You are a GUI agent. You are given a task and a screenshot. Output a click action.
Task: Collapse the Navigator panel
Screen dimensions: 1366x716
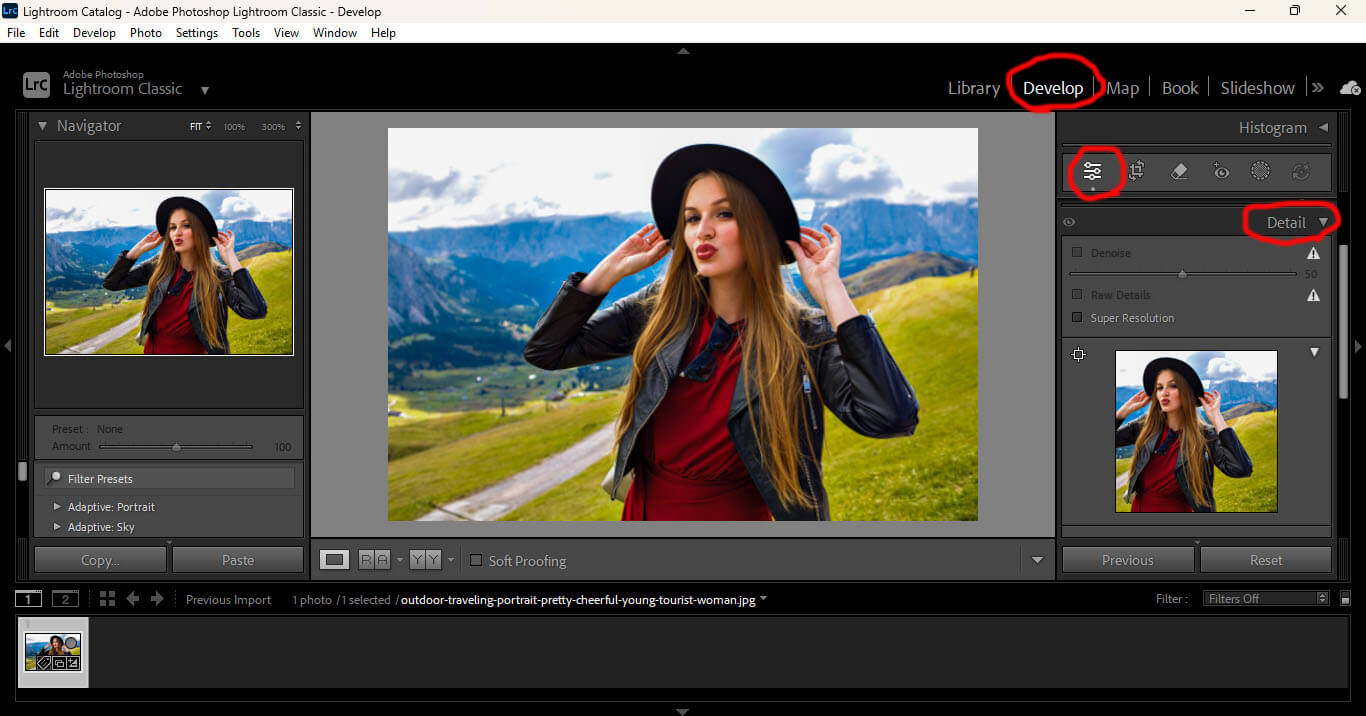click(x=42, y=125)
